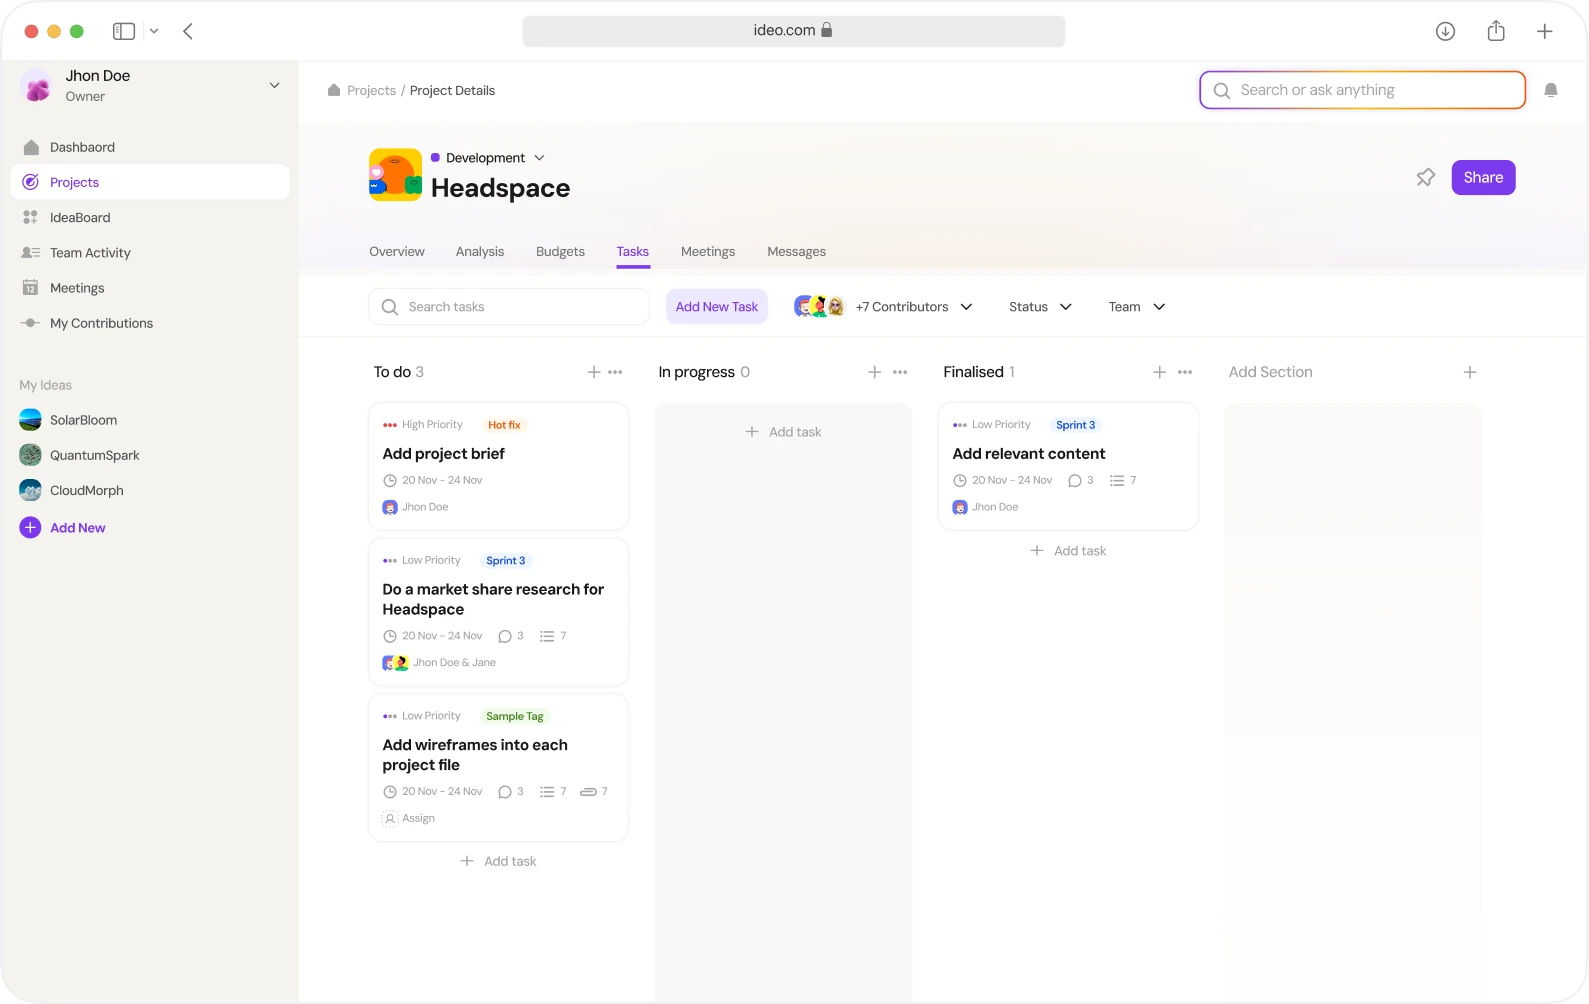Open the Add relevant content task card
This screenshot has width=1589, height=1004.
pyautogui.click(x=1069, y=466)
